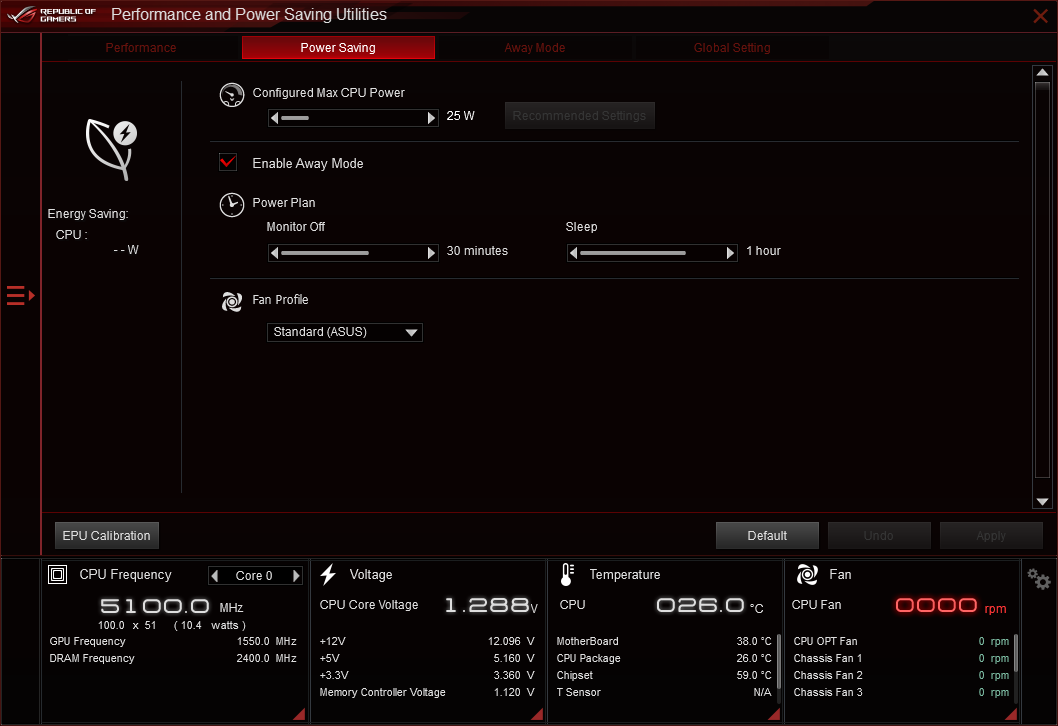The image size is (1058, 726).
Task: Click the Recommended Settings button
Action: pos(580,116)
